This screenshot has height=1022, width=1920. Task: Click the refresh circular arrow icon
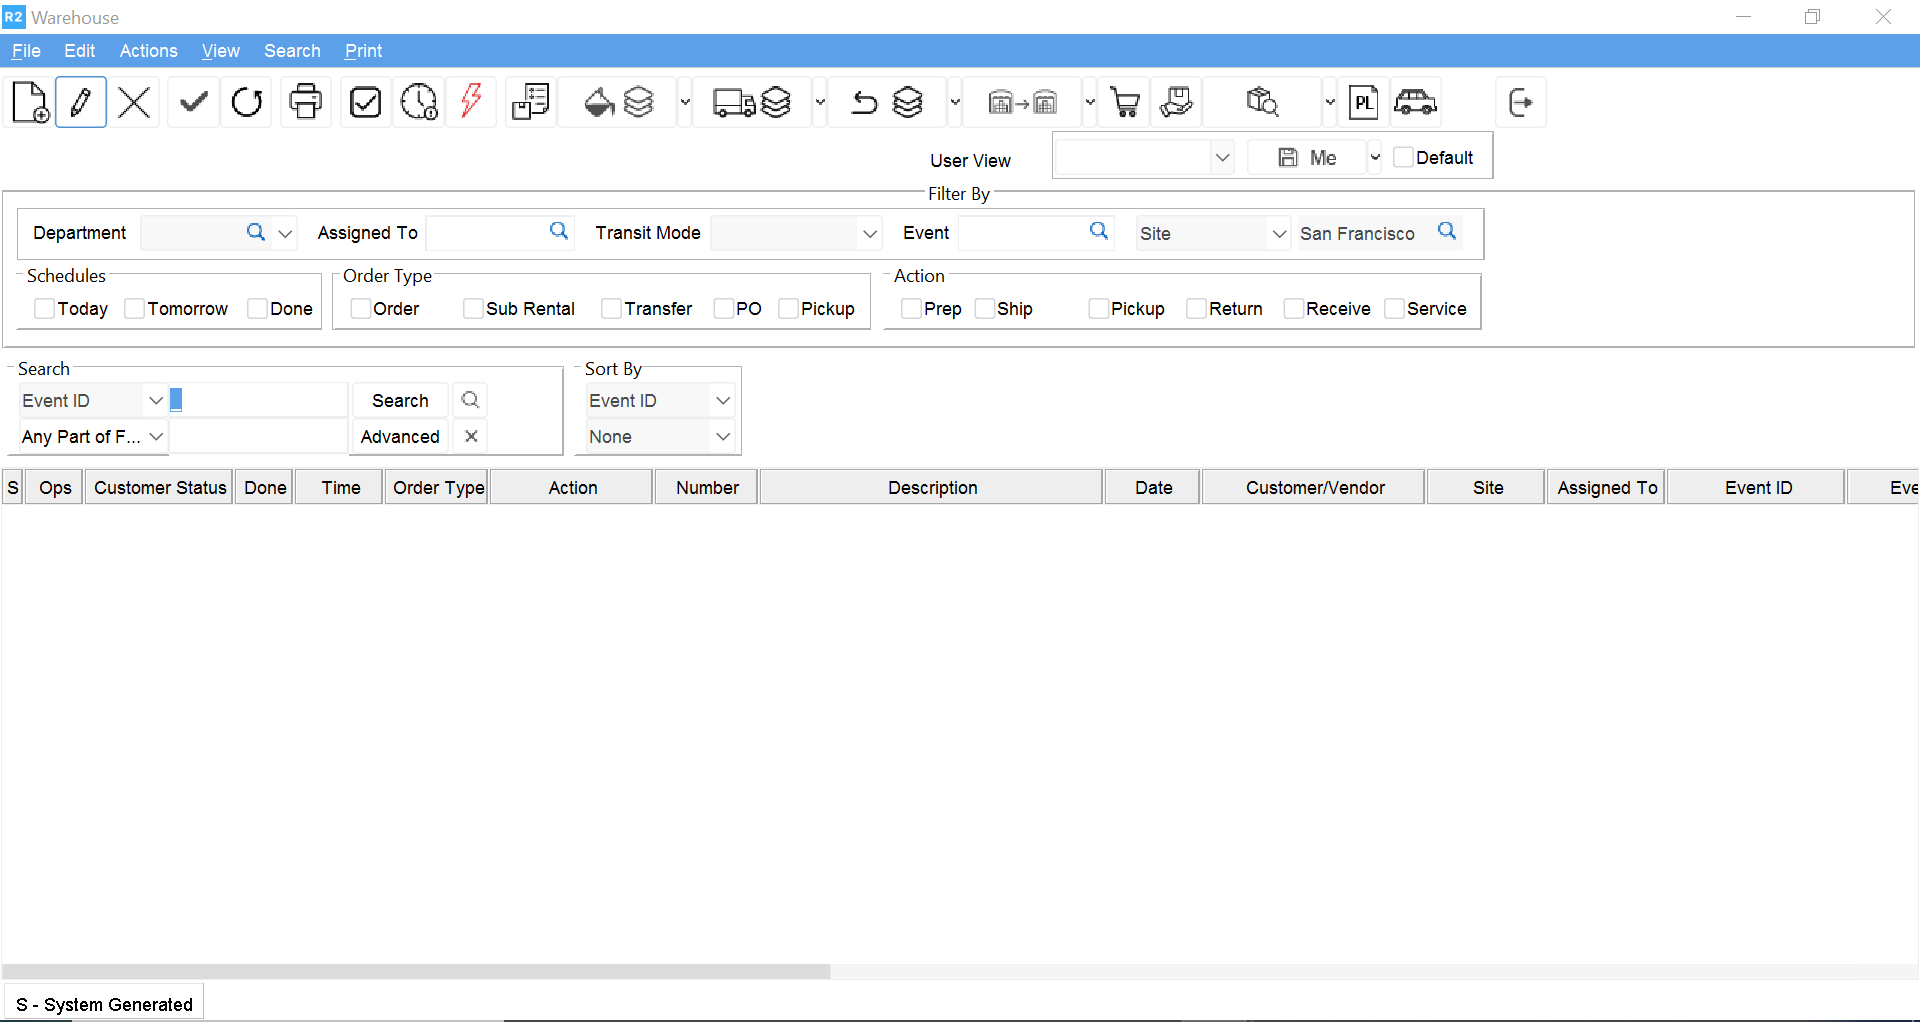247,102
